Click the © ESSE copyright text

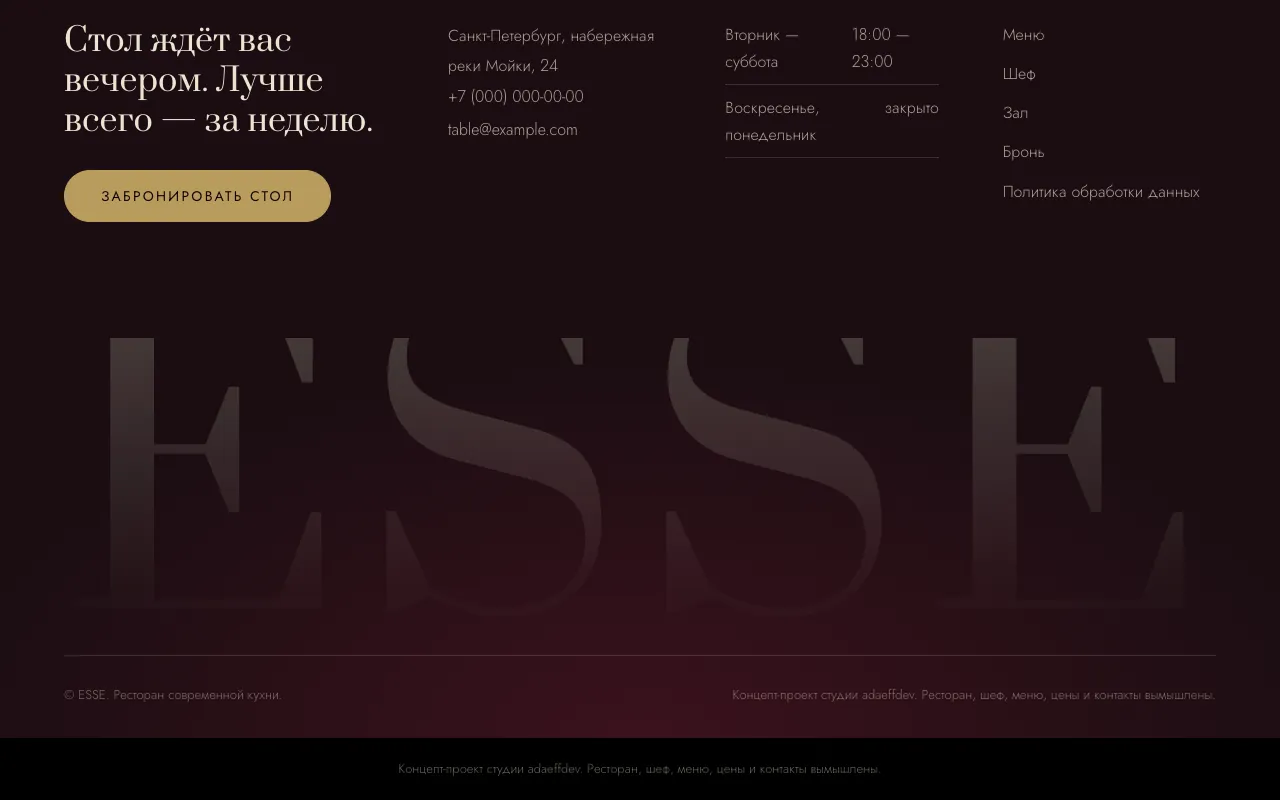pyautogui.click(x=173, y=695)
